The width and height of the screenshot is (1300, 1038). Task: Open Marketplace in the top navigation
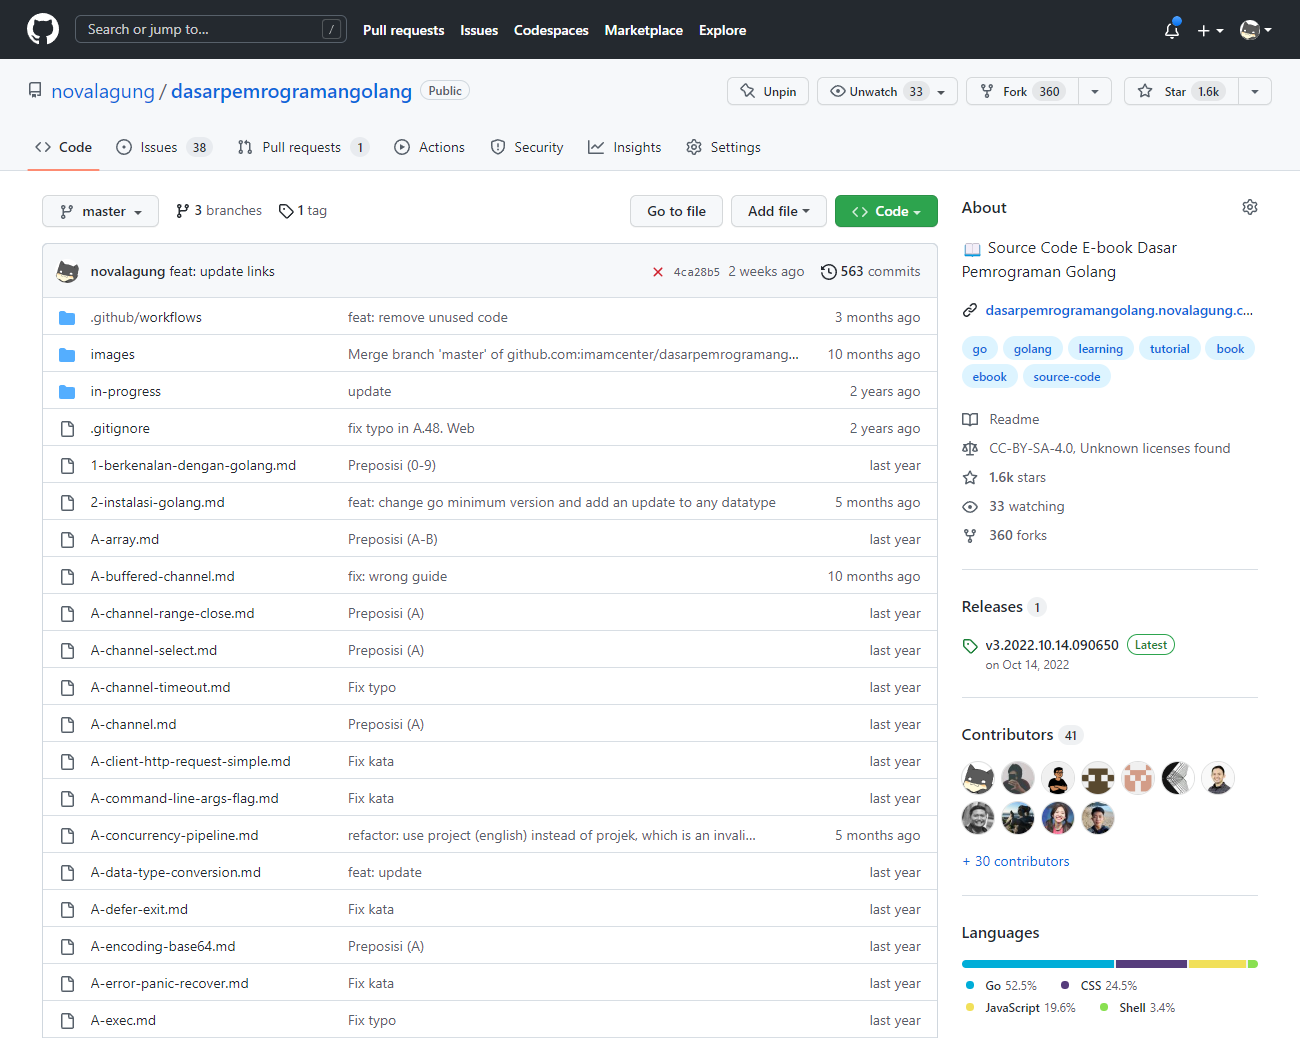pyautogui.click(x=644, y=30)
